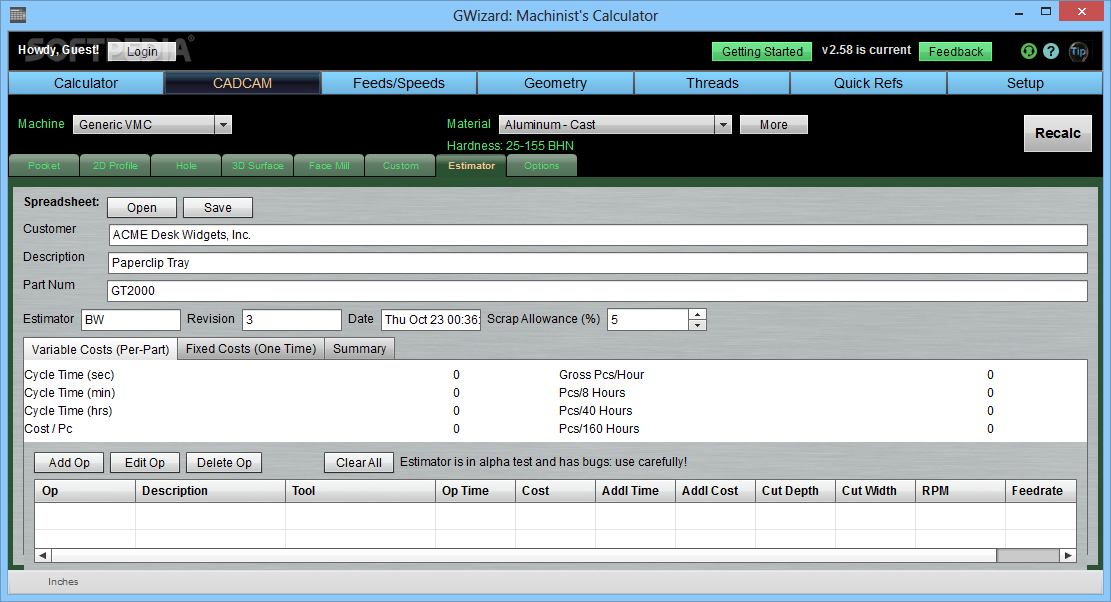Increase Scrap Allowance with up arrow
This screenshot has height=602, width=1111.
point(697,314)
